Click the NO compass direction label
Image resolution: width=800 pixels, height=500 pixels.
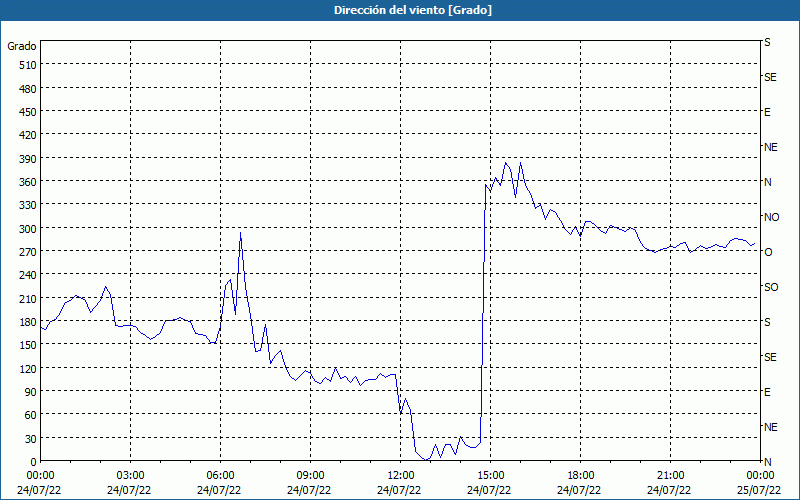tap(771, 217)
